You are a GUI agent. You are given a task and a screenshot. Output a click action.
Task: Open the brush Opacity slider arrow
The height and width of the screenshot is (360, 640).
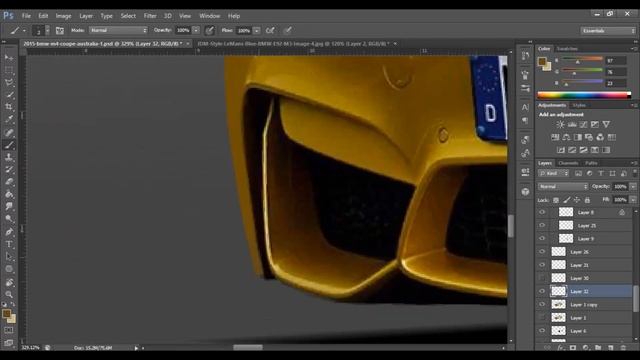pos(196,31)
